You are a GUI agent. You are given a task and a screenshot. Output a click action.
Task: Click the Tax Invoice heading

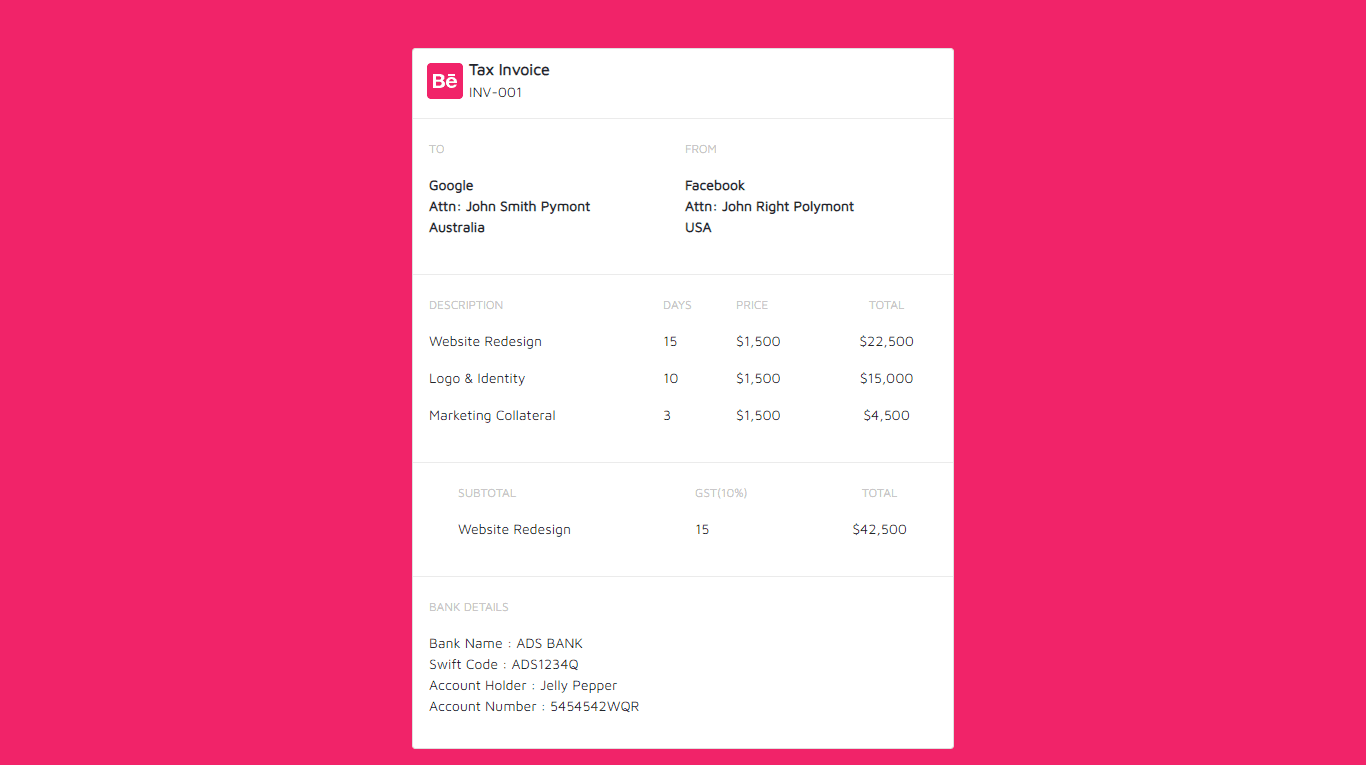pyautogui.click(x=509, y=70)
